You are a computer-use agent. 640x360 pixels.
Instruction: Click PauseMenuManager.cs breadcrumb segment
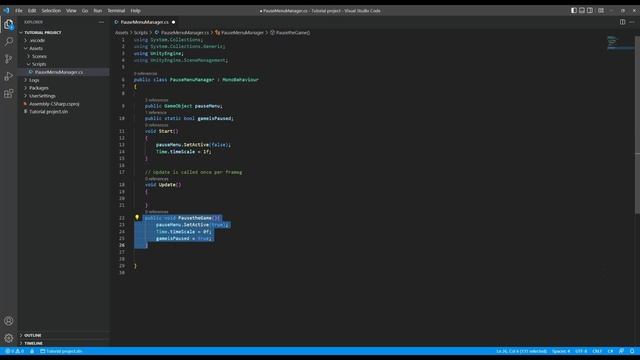click(182, 33)
